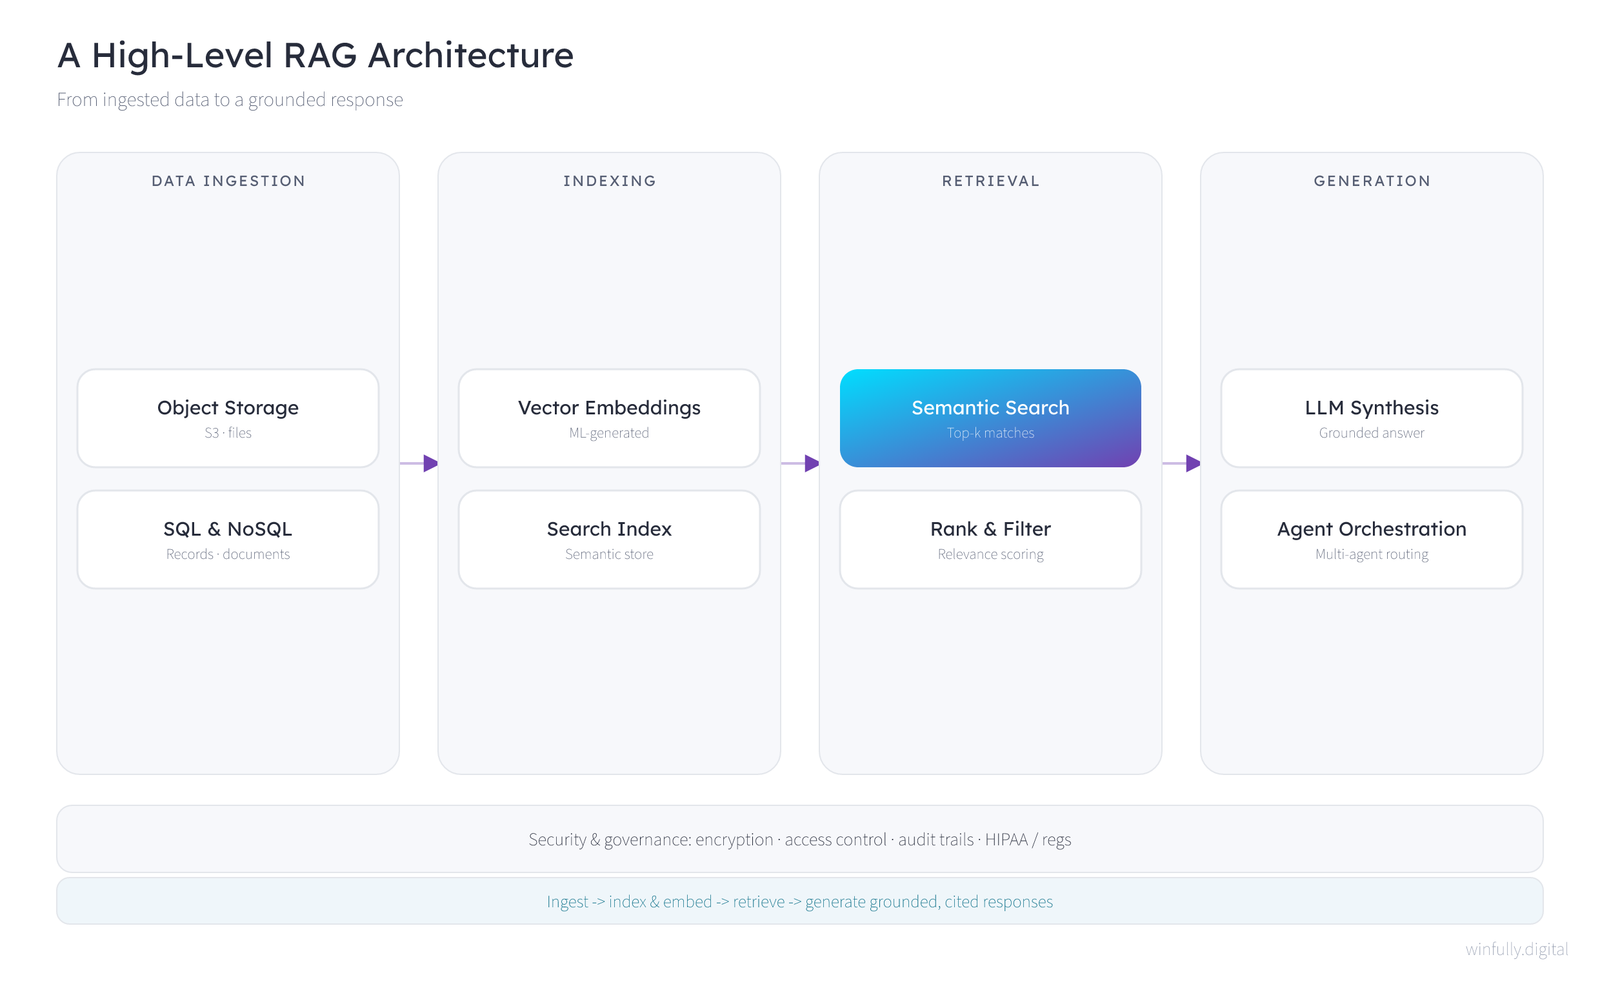Click the Search Index card
The height and width of the screenshot is (981, 1600).
coord(609,539)
